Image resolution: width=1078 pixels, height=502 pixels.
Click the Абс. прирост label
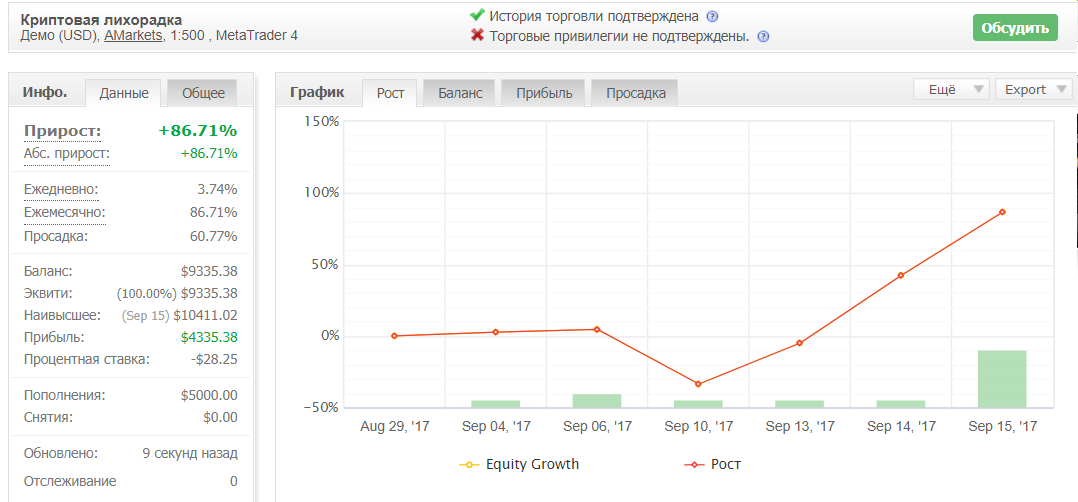pos(67,153)
